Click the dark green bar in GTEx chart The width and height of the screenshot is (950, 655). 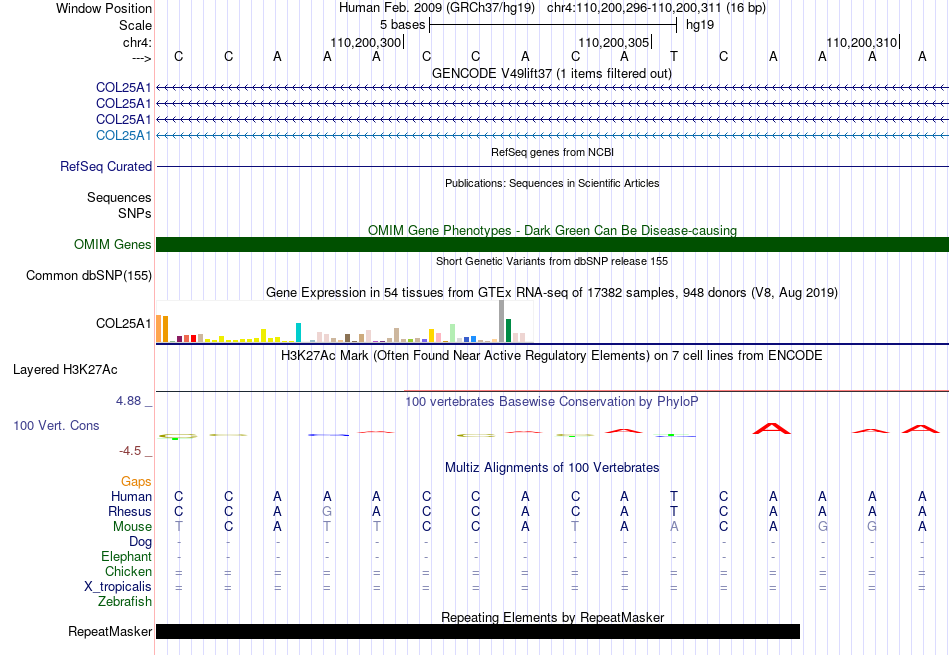coord(508,331)
